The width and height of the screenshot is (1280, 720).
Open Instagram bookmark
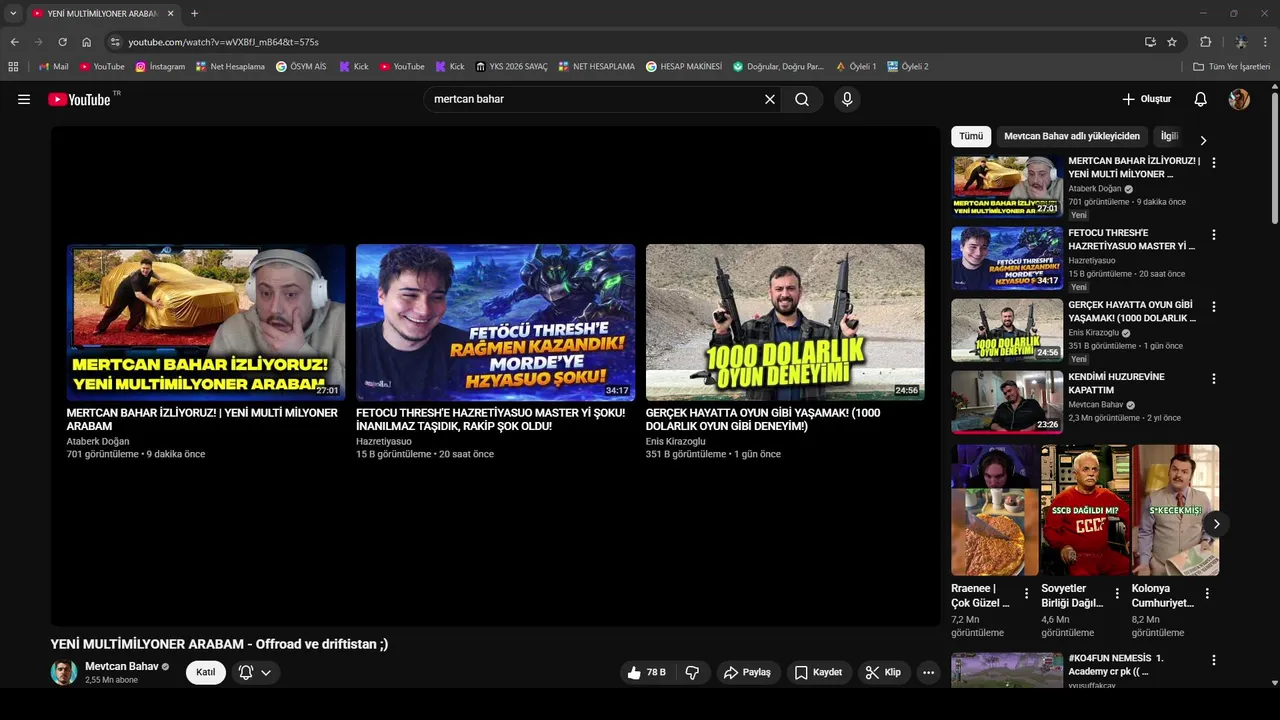(160, 66)
